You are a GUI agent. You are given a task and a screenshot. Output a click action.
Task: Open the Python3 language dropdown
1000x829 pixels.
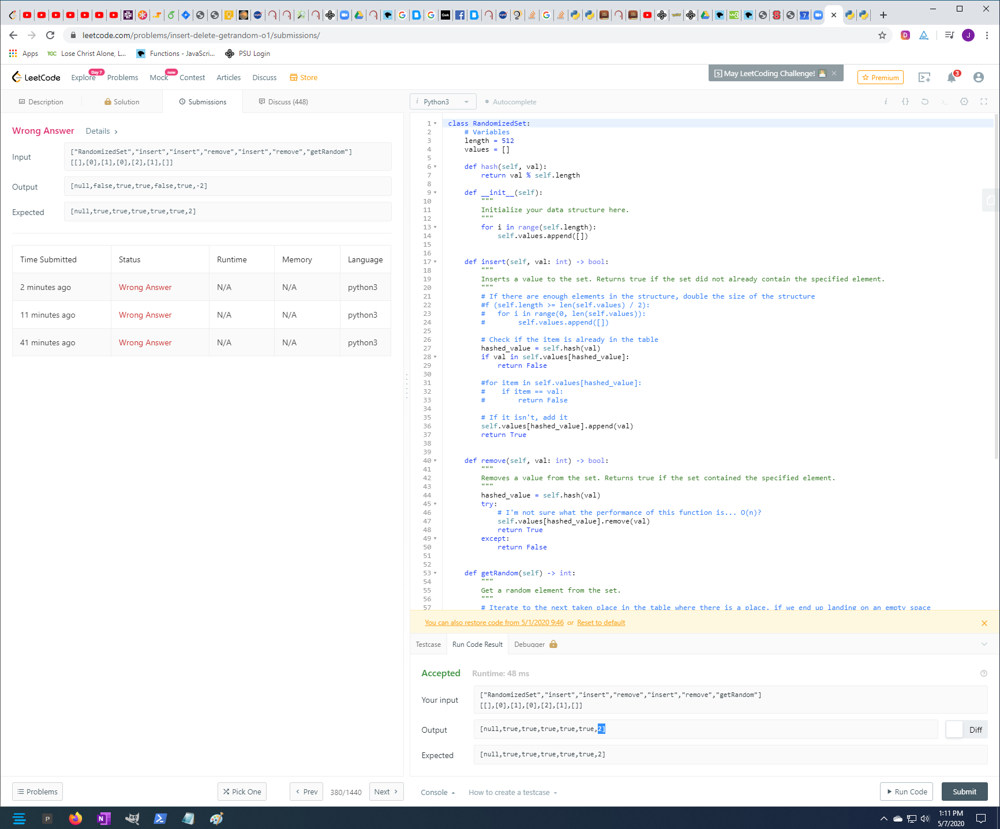click(x=442, y=102)
